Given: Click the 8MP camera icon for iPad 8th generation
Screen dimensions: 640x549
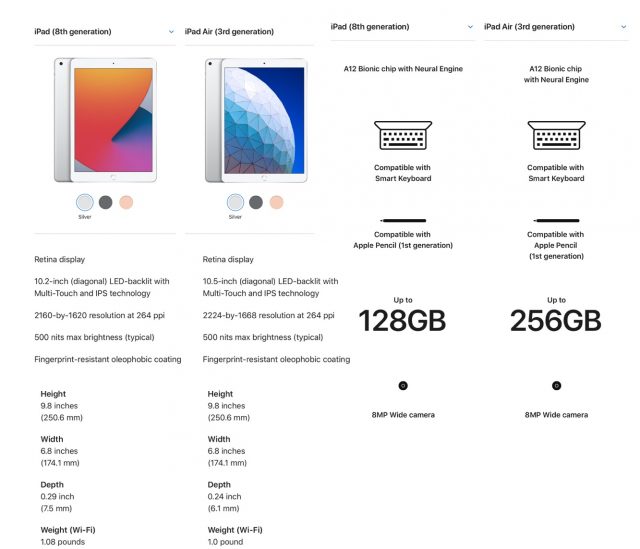Looking at the screenshot, I should 403,385.
